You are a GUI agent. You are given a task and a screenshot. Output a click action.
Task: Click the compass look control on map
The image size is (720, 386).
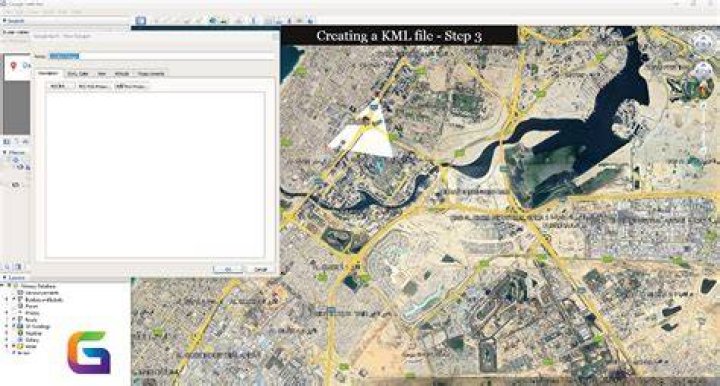tap(702, 44)
